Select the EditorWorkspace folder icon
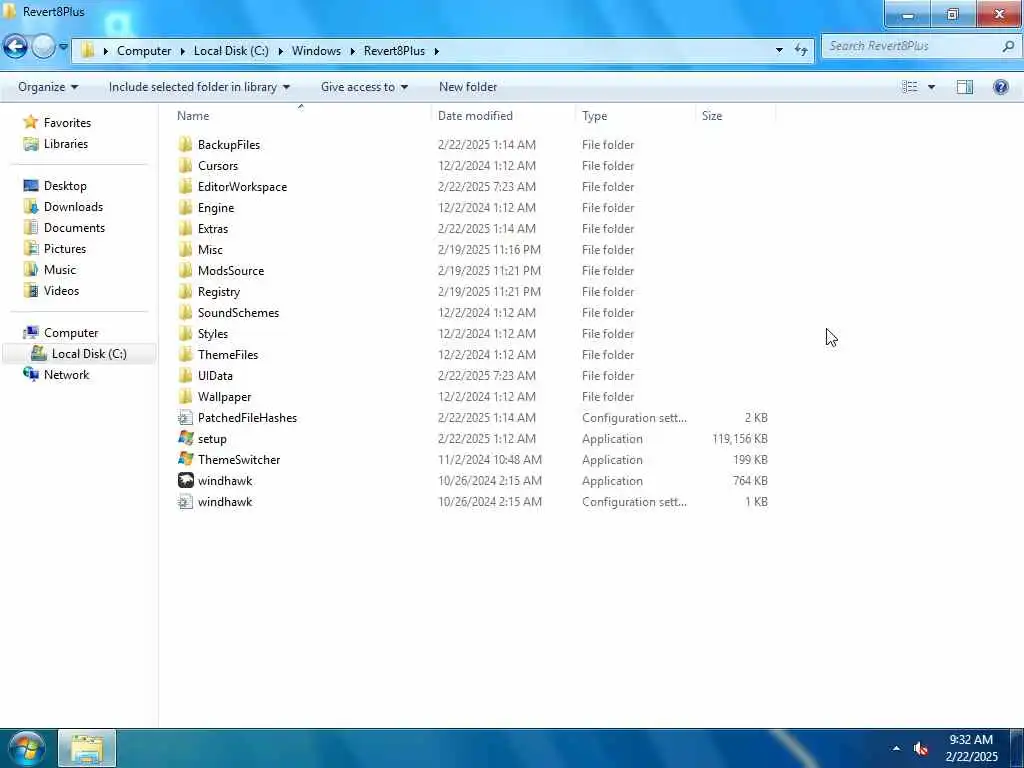 (x=185, y=186)
